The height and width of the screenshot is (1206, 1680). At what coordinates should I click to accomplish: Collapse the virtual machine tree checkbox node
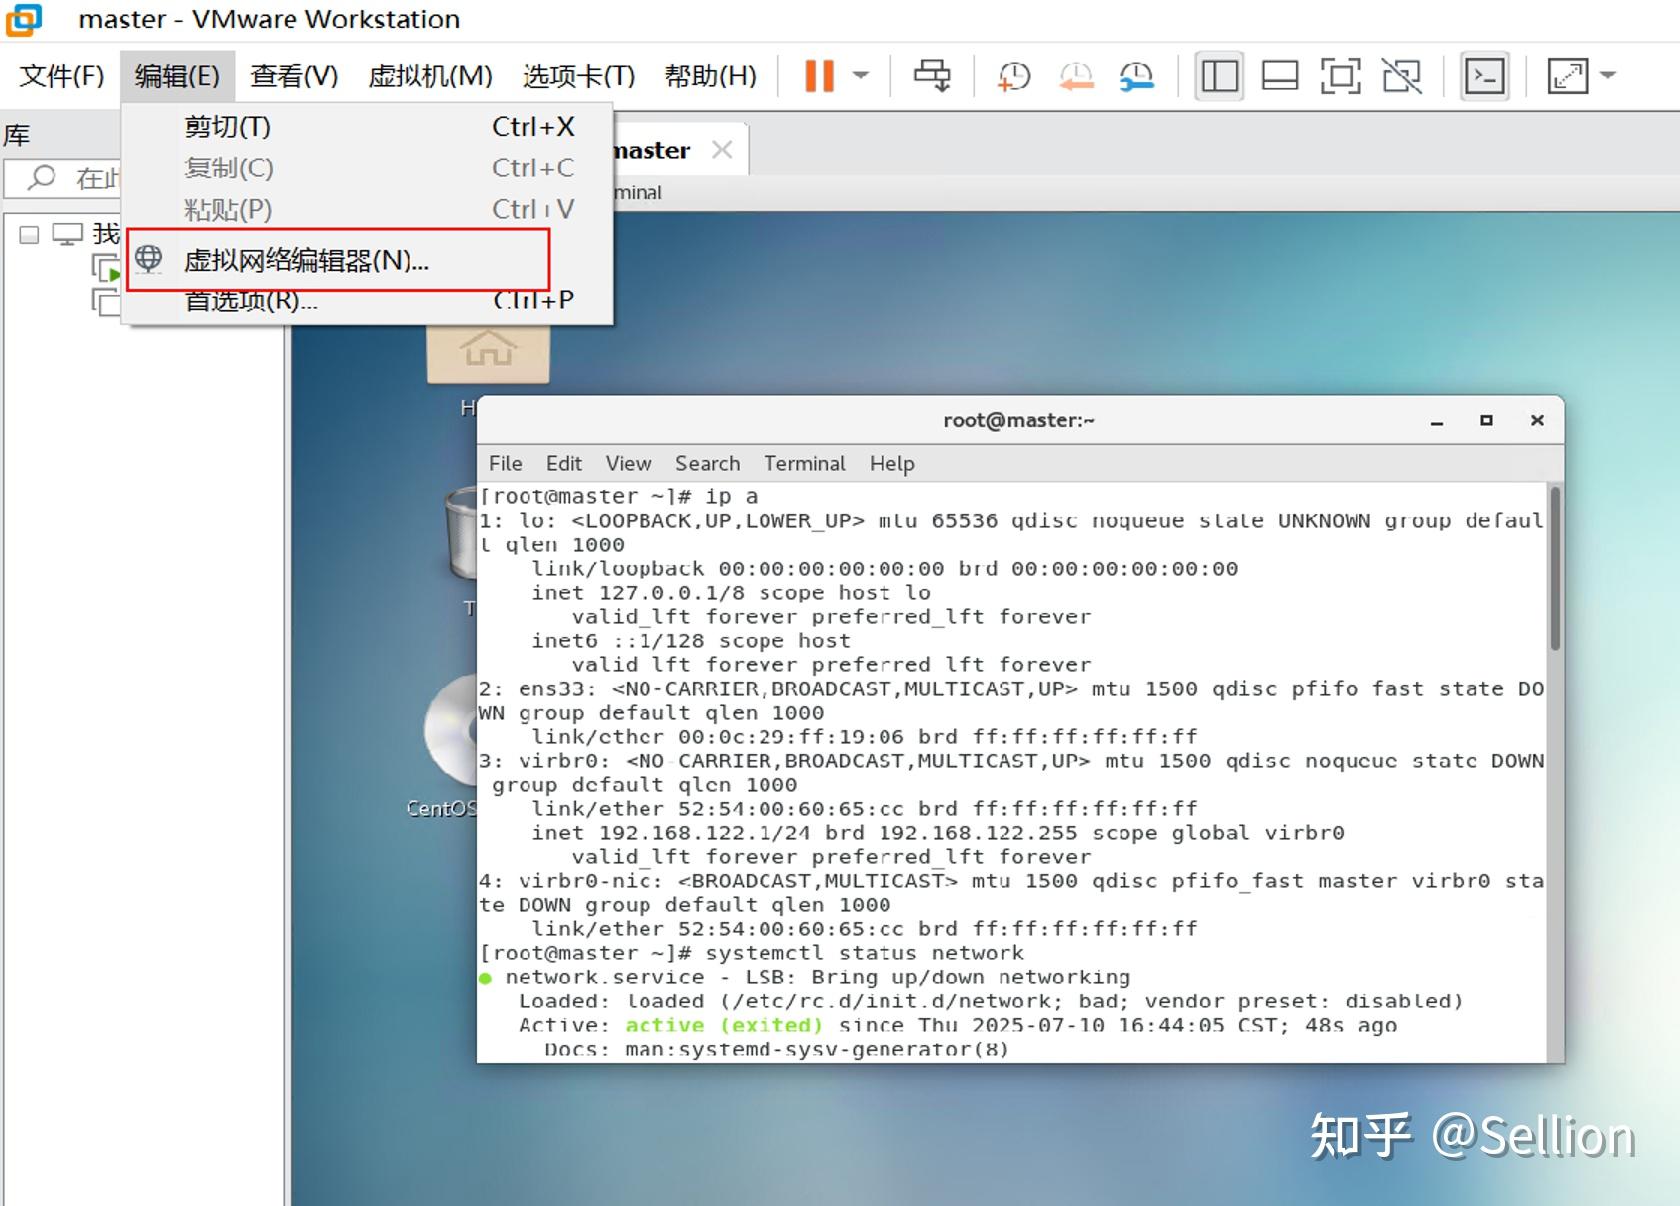pyautogui.click(x=28, y=233)
